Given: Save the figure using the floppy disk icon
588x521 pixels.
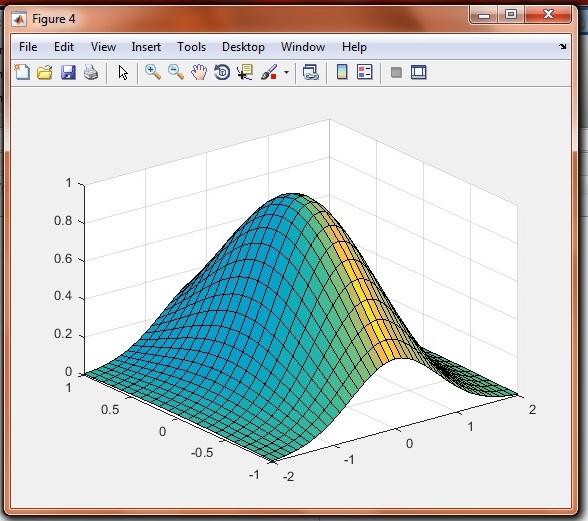Looking at the screenshot, I should pyautogui.click(x=68, y=72).
